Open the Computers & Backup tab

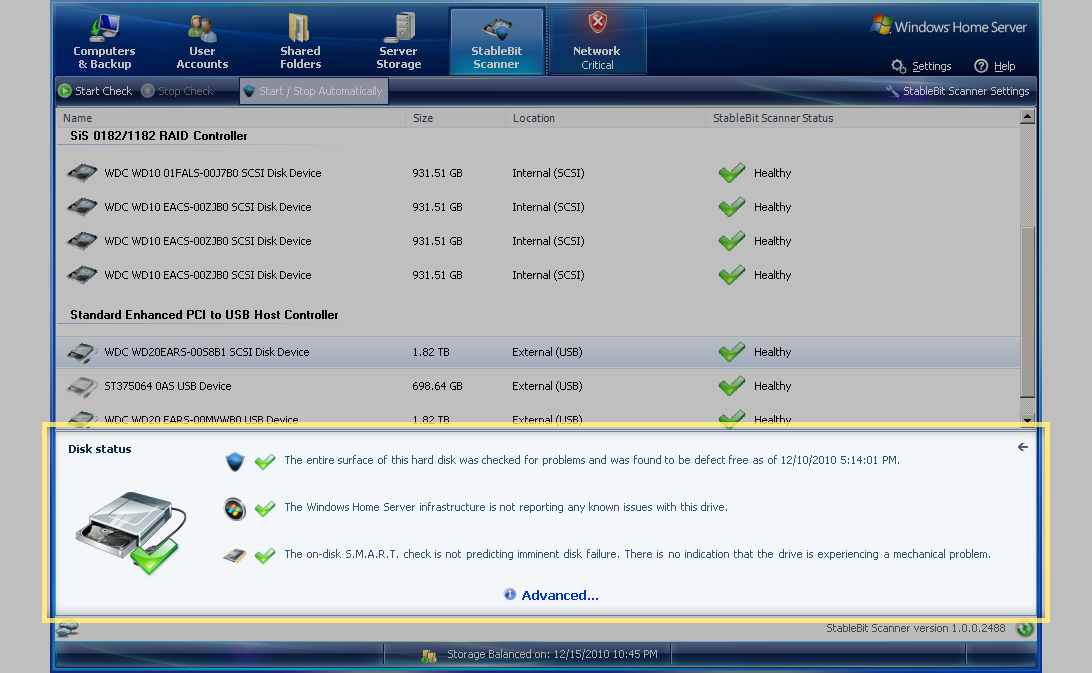(x=104, y=42)
